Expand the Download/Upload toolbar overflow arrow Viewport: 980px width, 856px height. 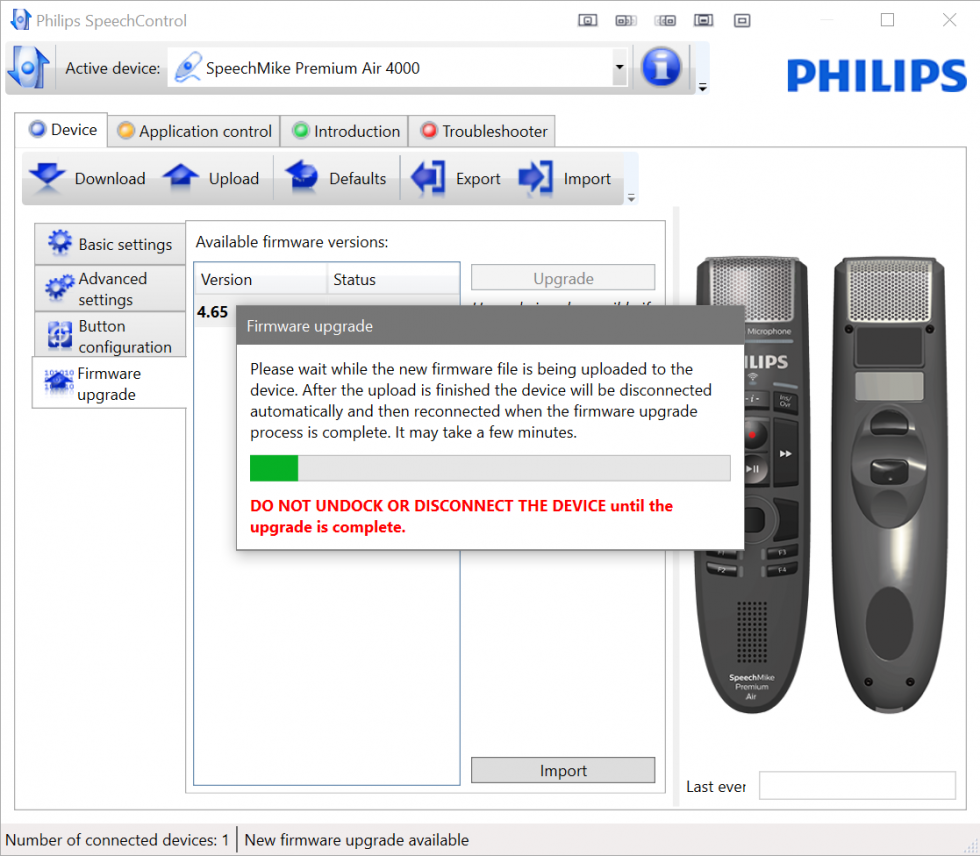pyautogui.click(x=630, y=198)
